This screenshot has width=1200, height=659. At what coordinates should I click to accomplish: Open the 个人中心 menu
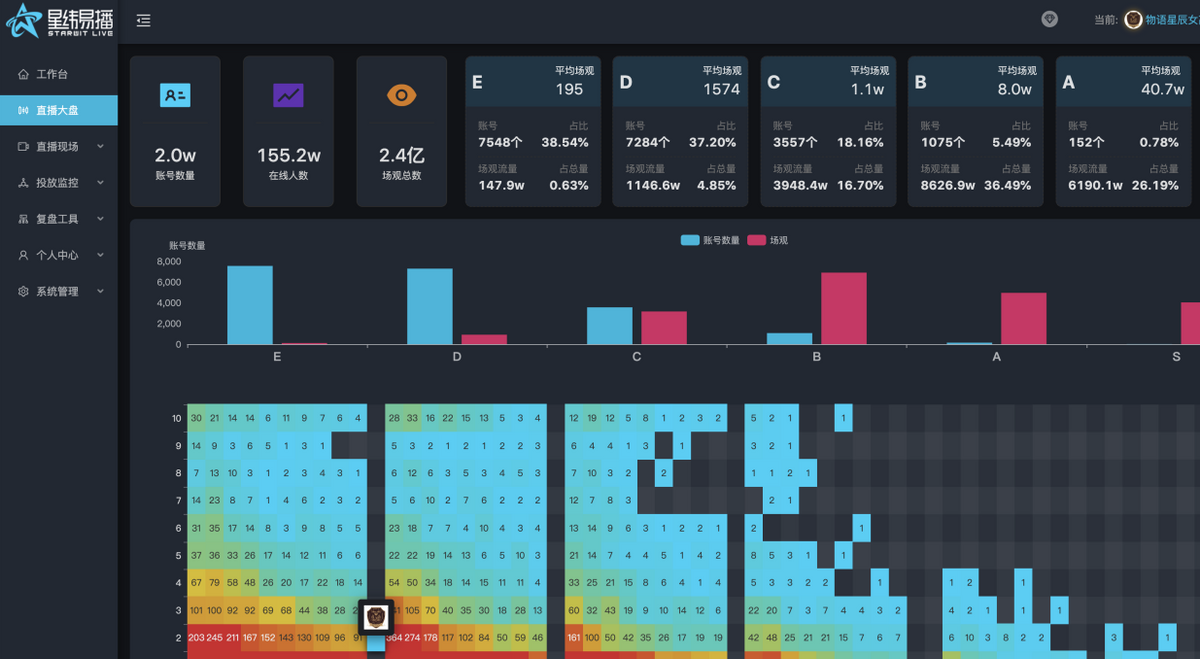point(59,255)
